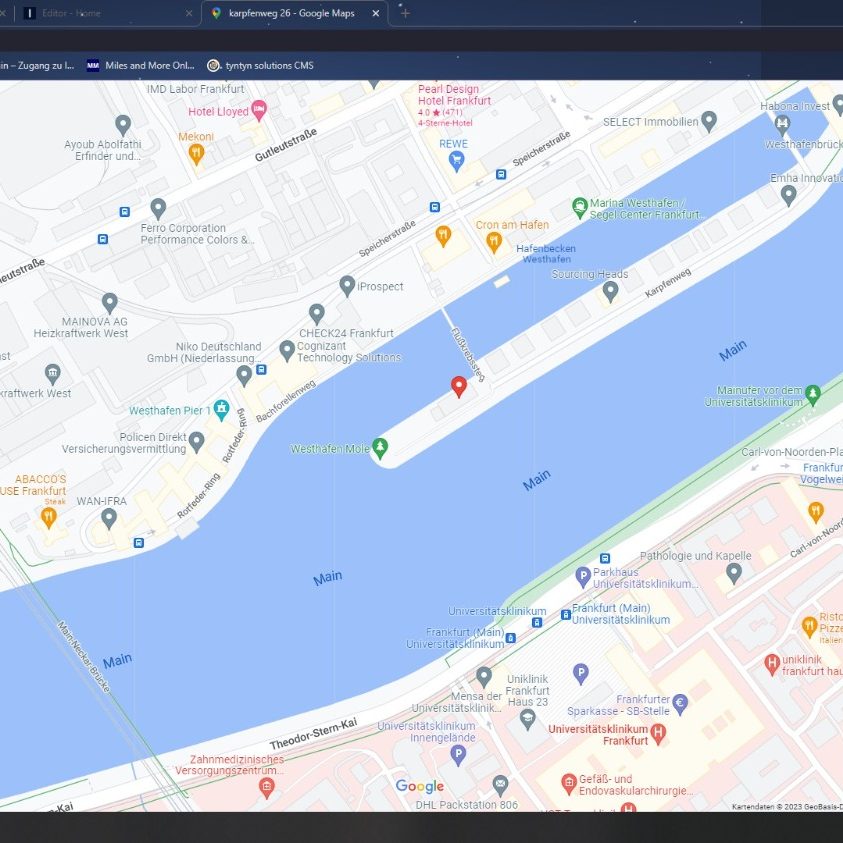Open the REWE shopping cart marker

(x=456, y=161)
